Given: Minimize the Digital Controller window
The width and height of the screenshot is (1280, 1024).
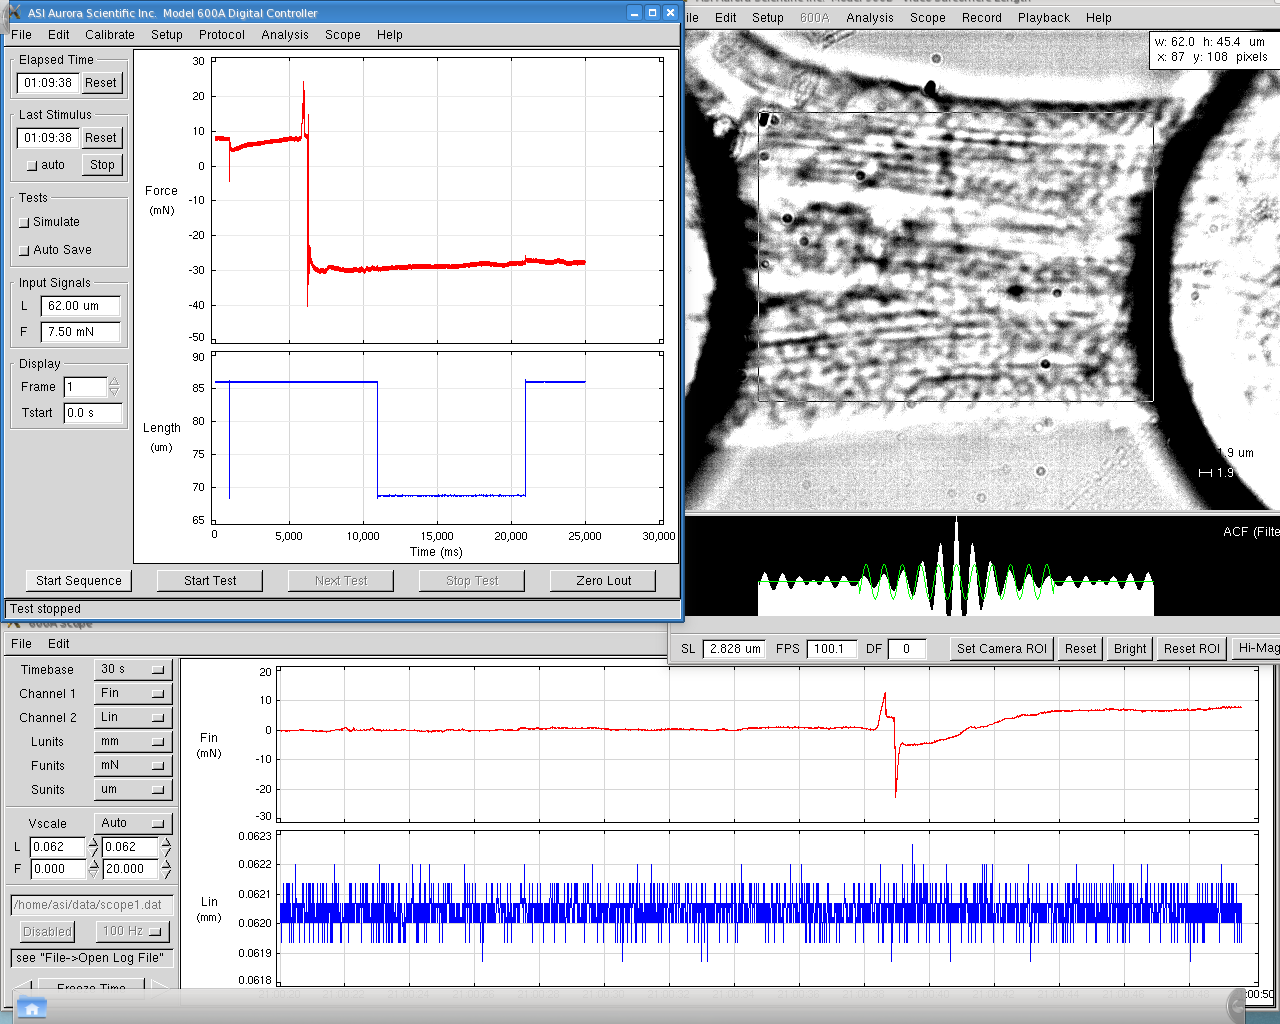Looking at the screenshot, I should tap(634, 13).
